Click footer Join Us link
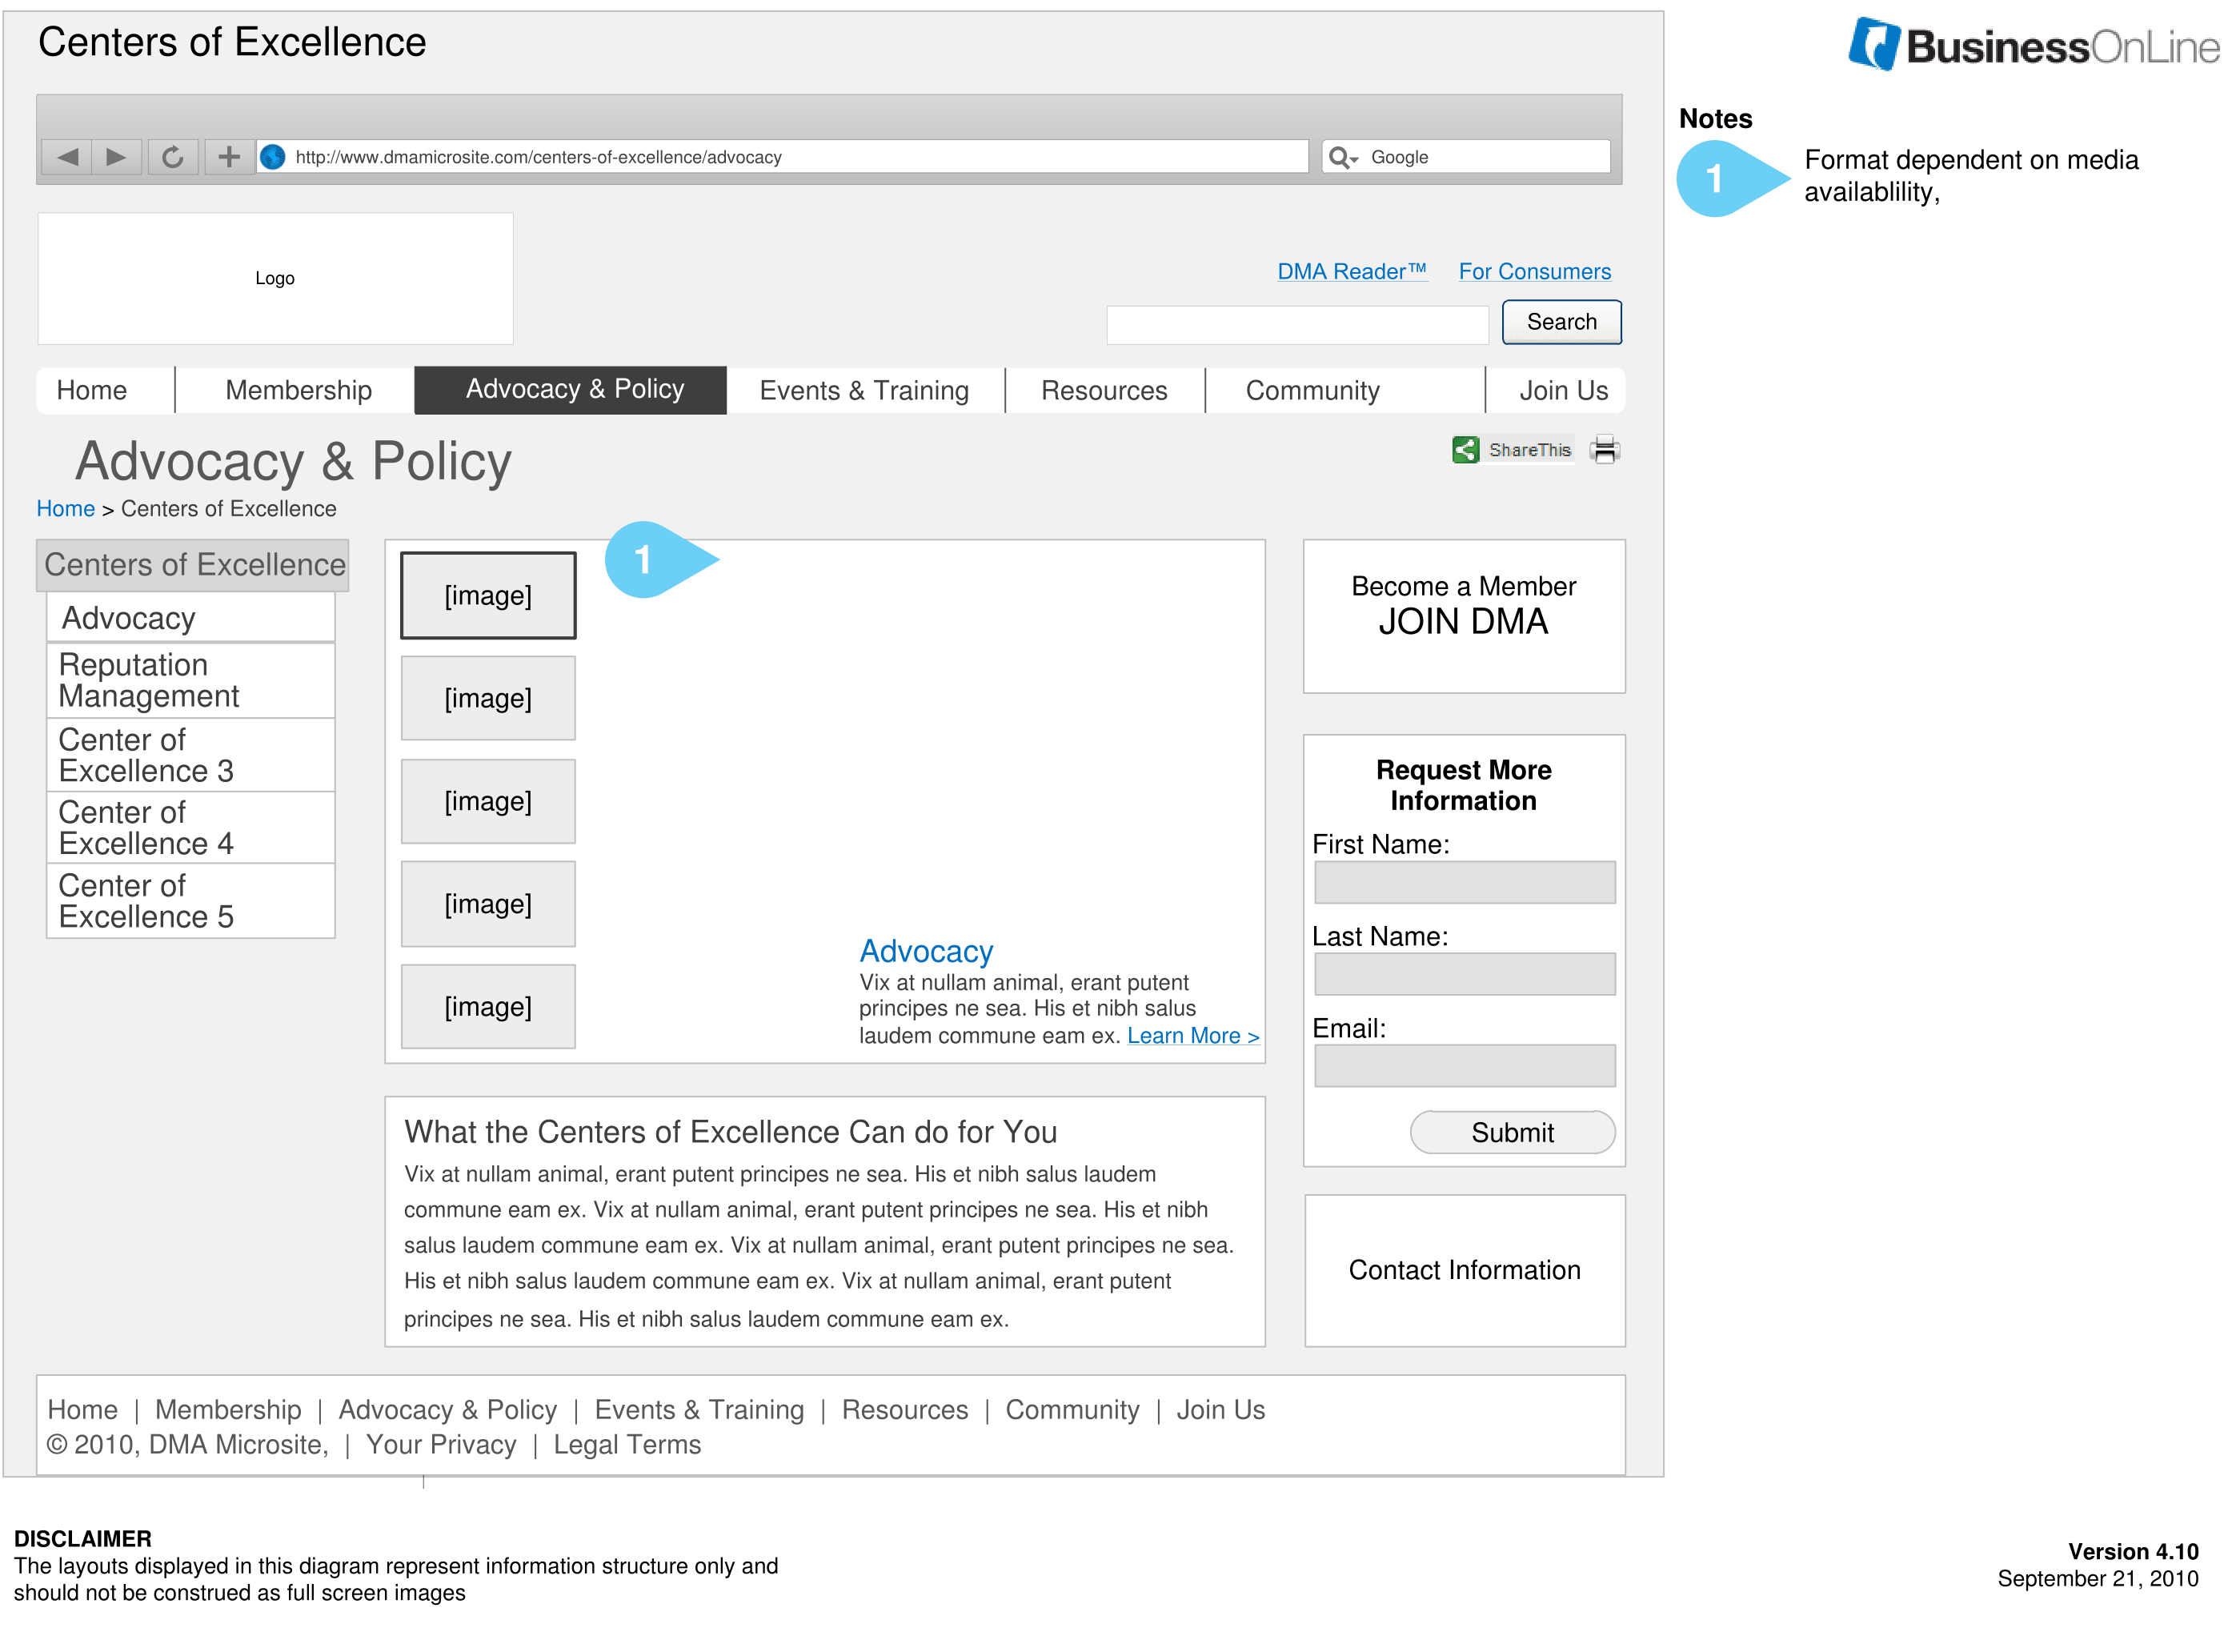The image size is (2228, 1652). (1220, 1410)
